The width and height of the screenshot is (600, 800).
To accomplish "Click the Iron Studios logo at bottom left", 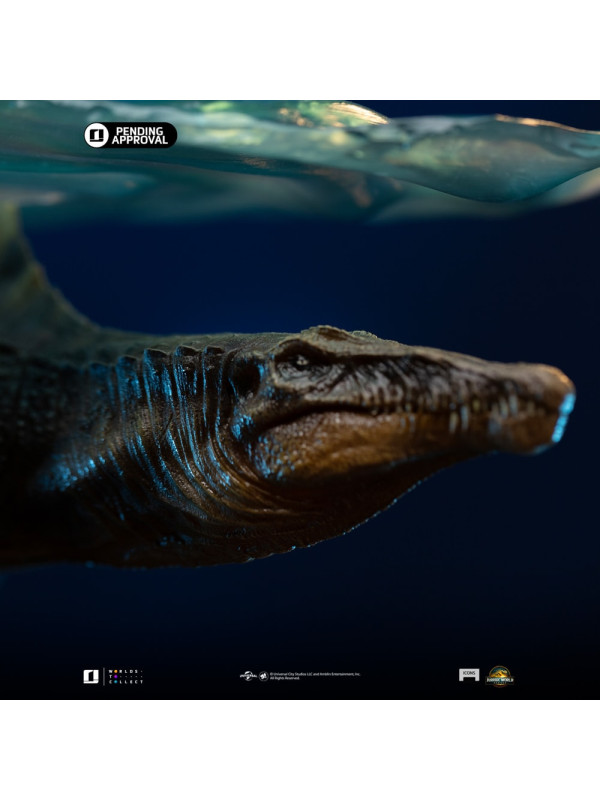I will [x=91, y=677].
